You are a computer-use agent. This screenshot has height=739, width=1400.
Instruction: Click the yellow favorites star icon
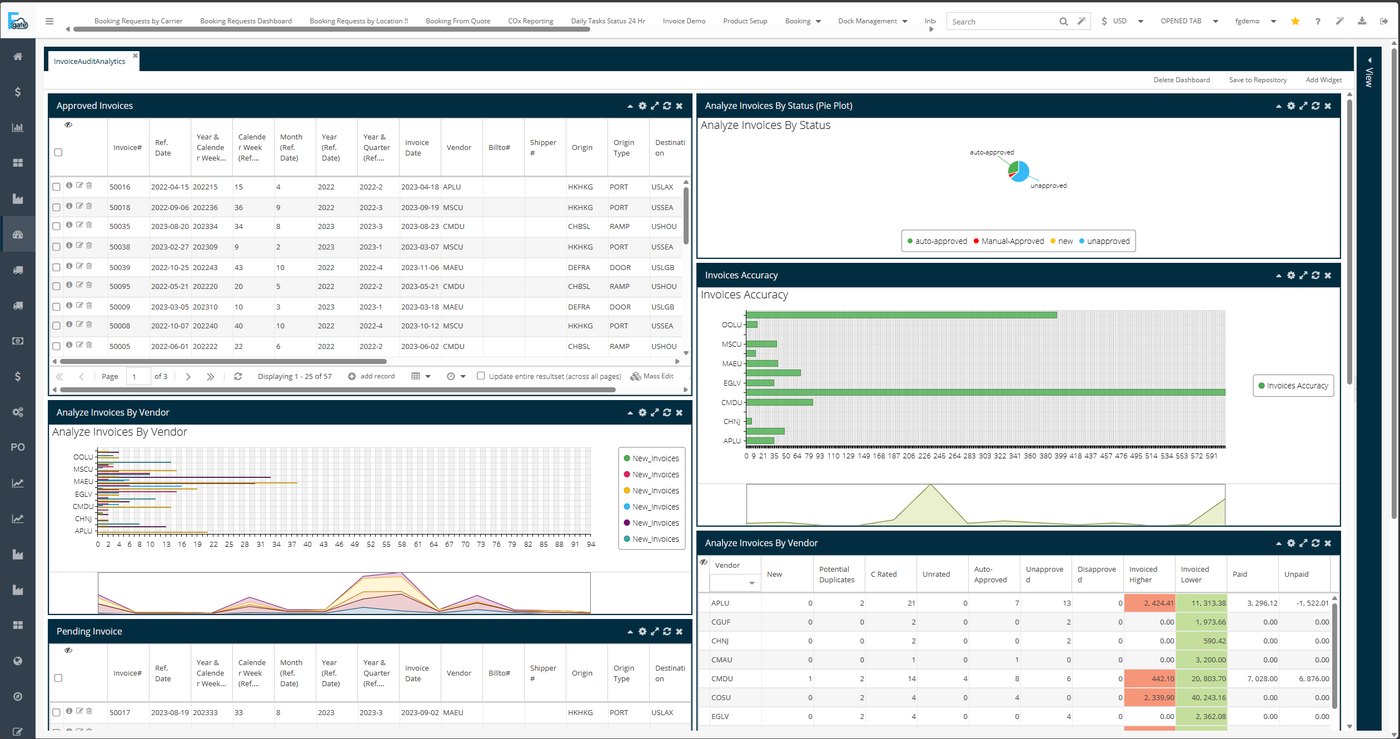(1295, 21)
